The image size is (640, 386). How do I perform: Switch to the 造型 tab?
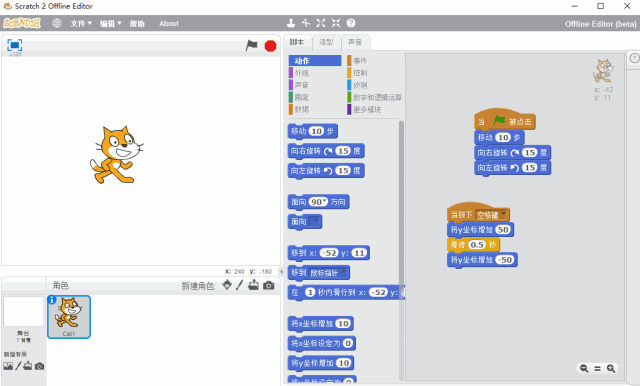pos(326,42)
